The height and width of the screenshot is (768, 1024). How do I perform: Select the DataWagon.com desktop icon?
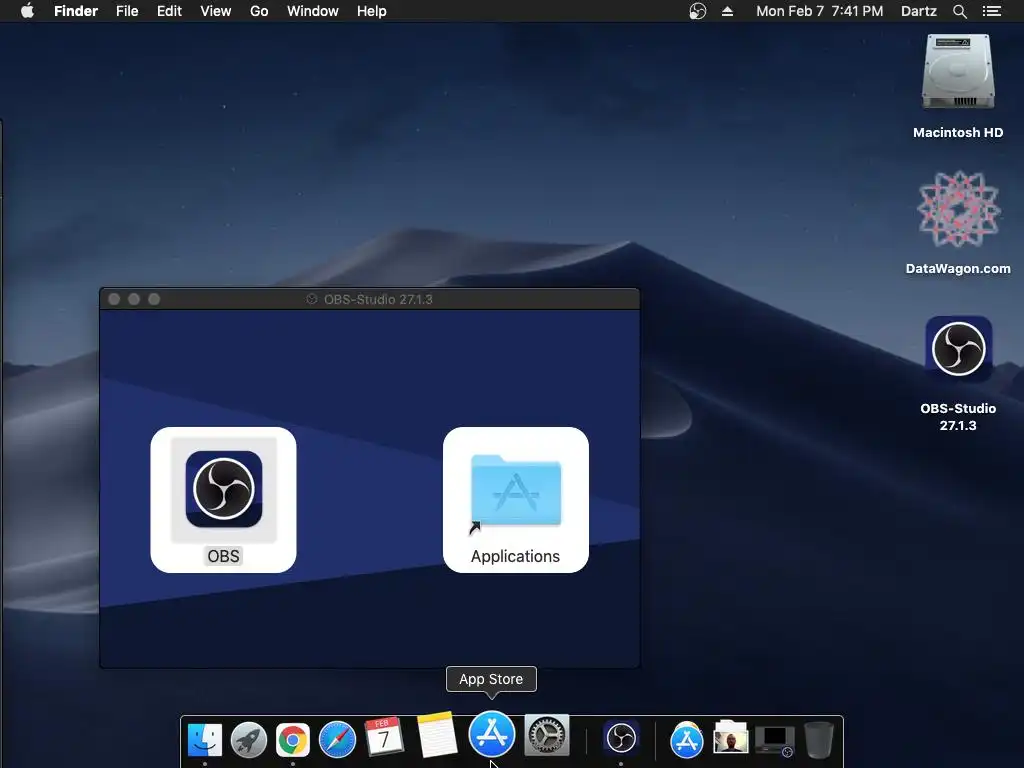[958, 210]
